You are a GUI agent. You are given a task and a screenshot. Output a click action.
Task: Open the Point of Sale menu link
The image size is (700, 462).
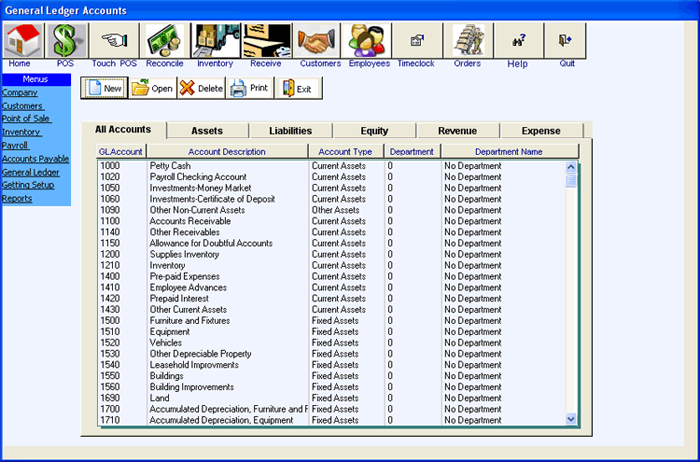point(26,118)
